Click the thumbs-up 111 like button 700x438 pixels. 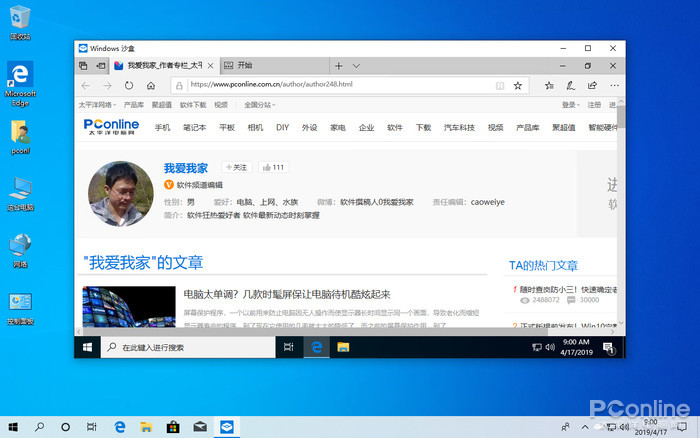tap(272, 167)
